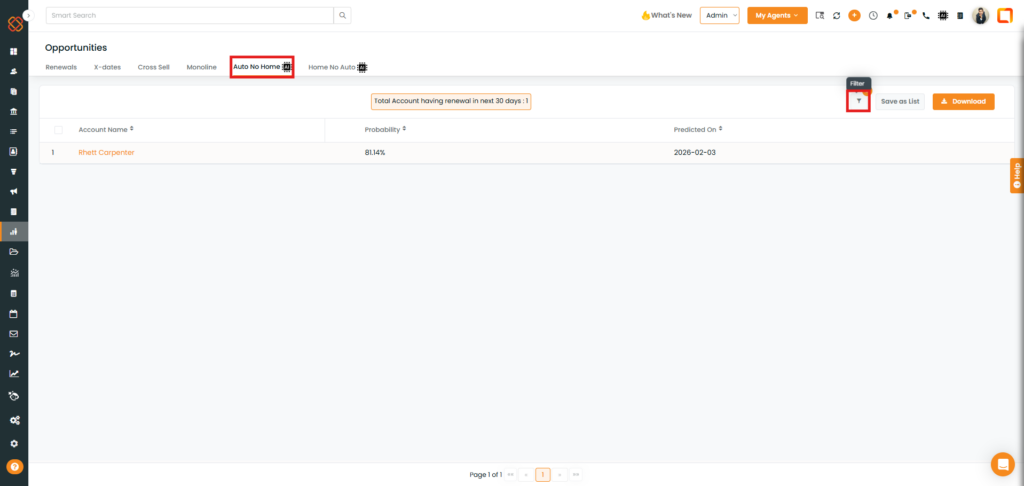Image resolution: width=1024 pixels, height=486 pixels.
Task: Click the refresh icon in top bar
Action: coord(836,16)
